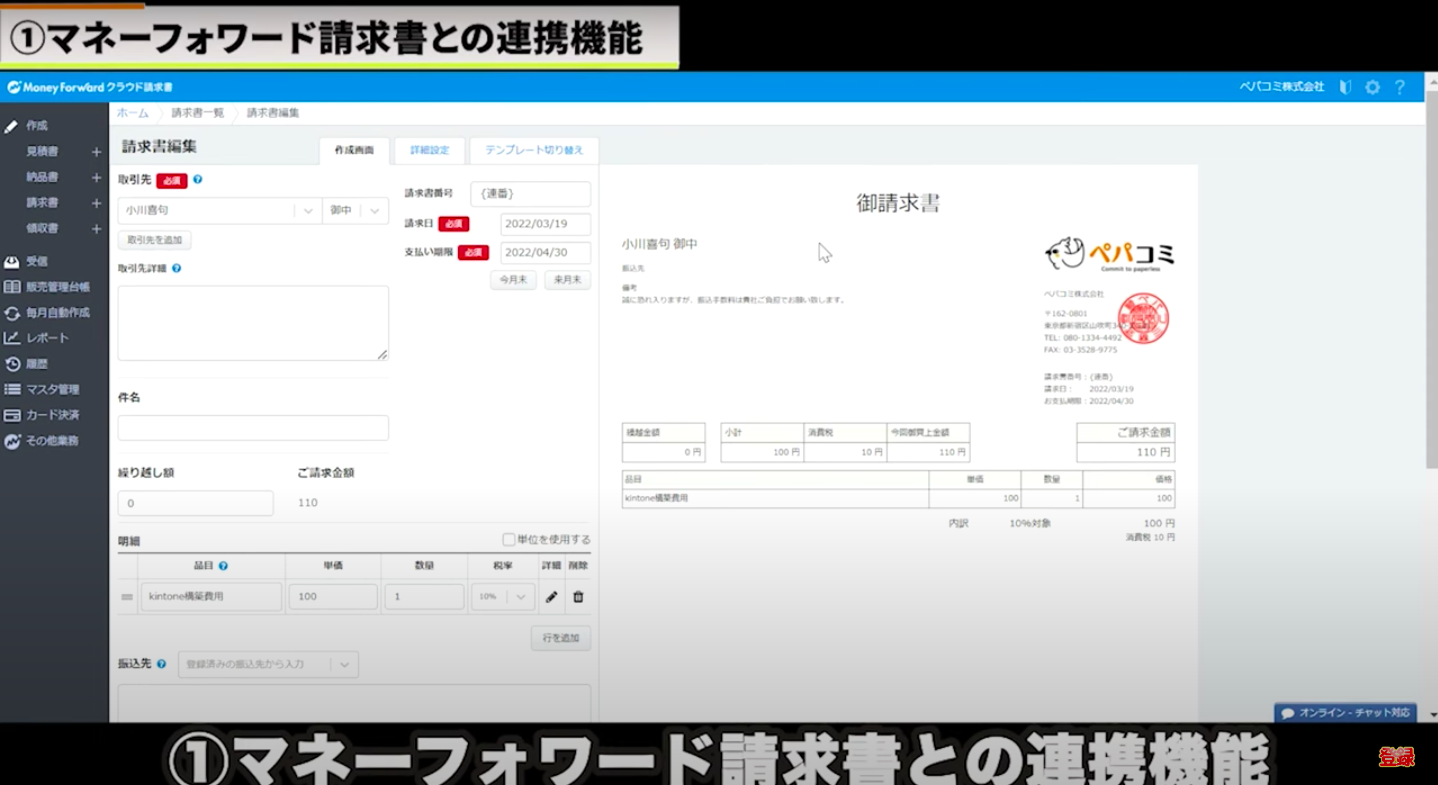The width and height of the screenshot is (1438, 785).
Task: Click the help icon next to 取引先
Action: pyautogui.click(x=198, y=180)
